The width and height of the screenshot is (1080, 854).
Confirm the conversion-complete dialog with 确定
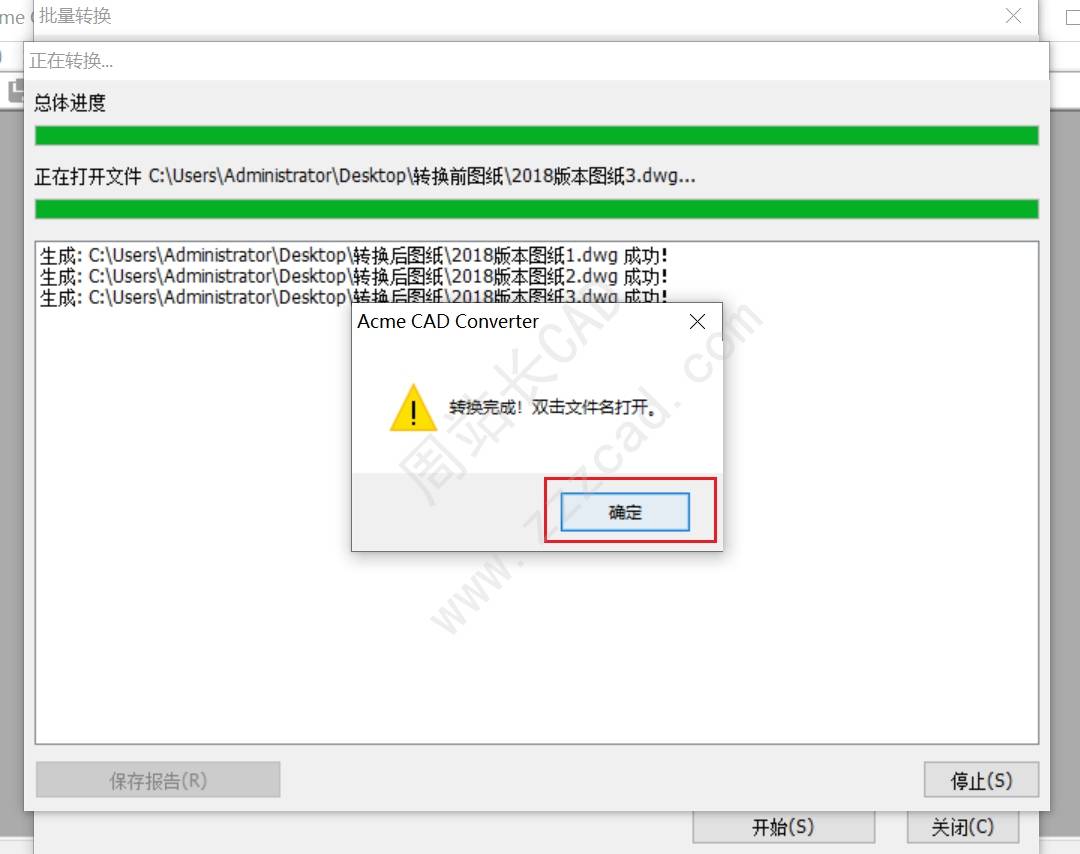point(625,512)
